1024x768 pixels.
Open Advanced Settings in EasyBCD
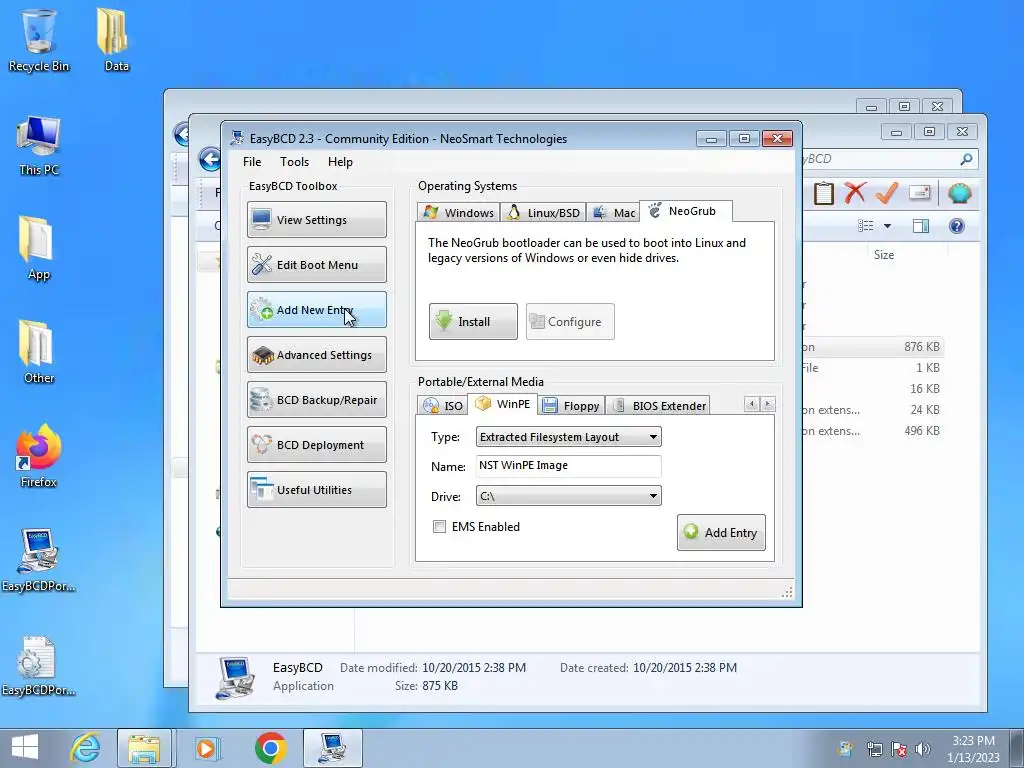click(x=317, y=355)
